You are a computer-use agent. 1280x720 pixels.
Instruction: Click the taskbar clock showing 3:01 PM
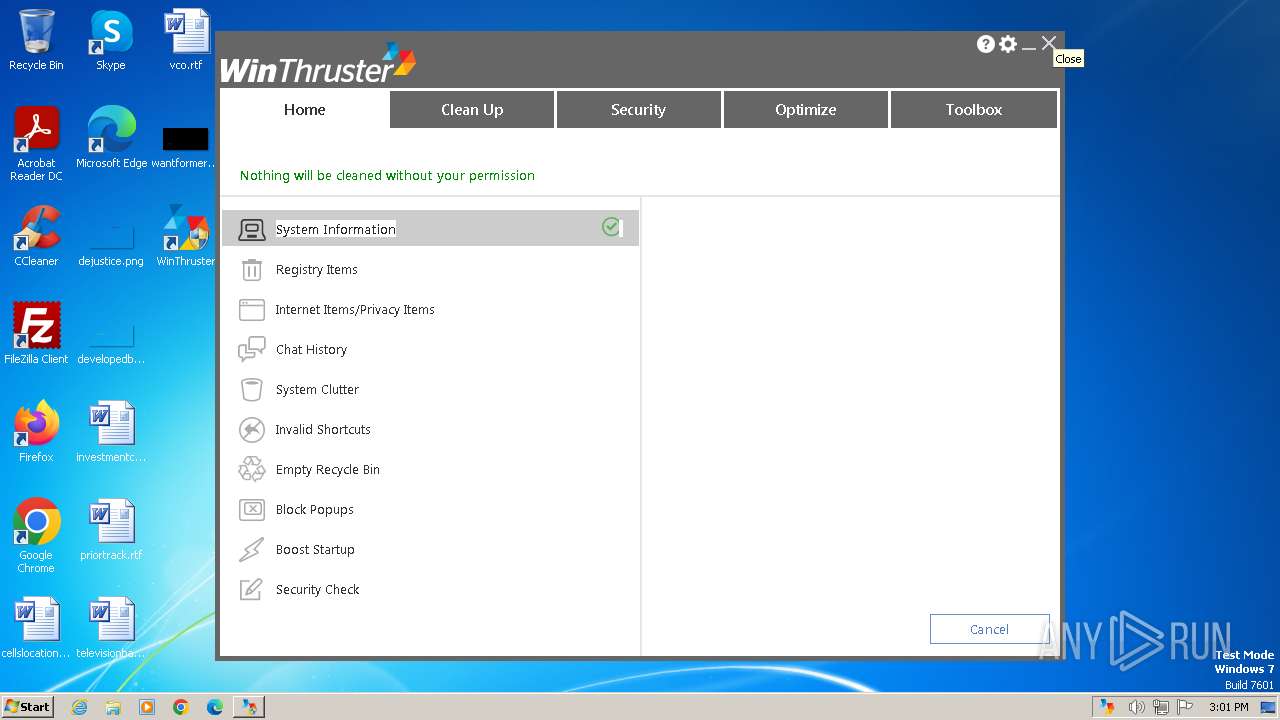(1228, 707)
